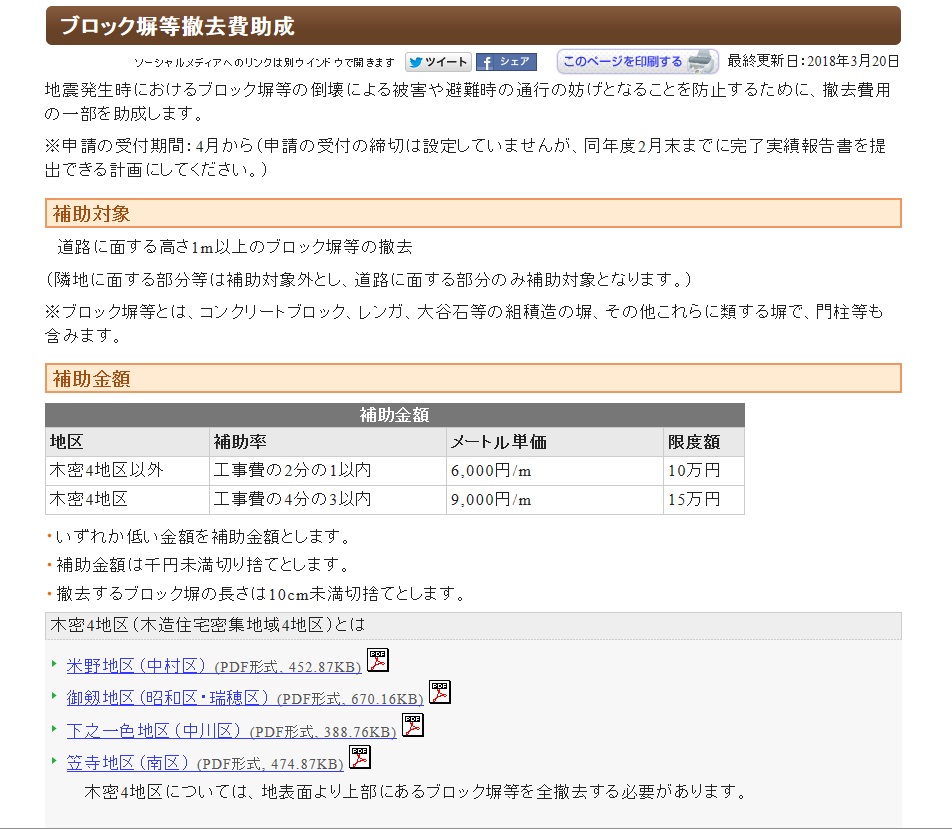
Task: Click the 10万円 cell
Action: tap(704, 471)
